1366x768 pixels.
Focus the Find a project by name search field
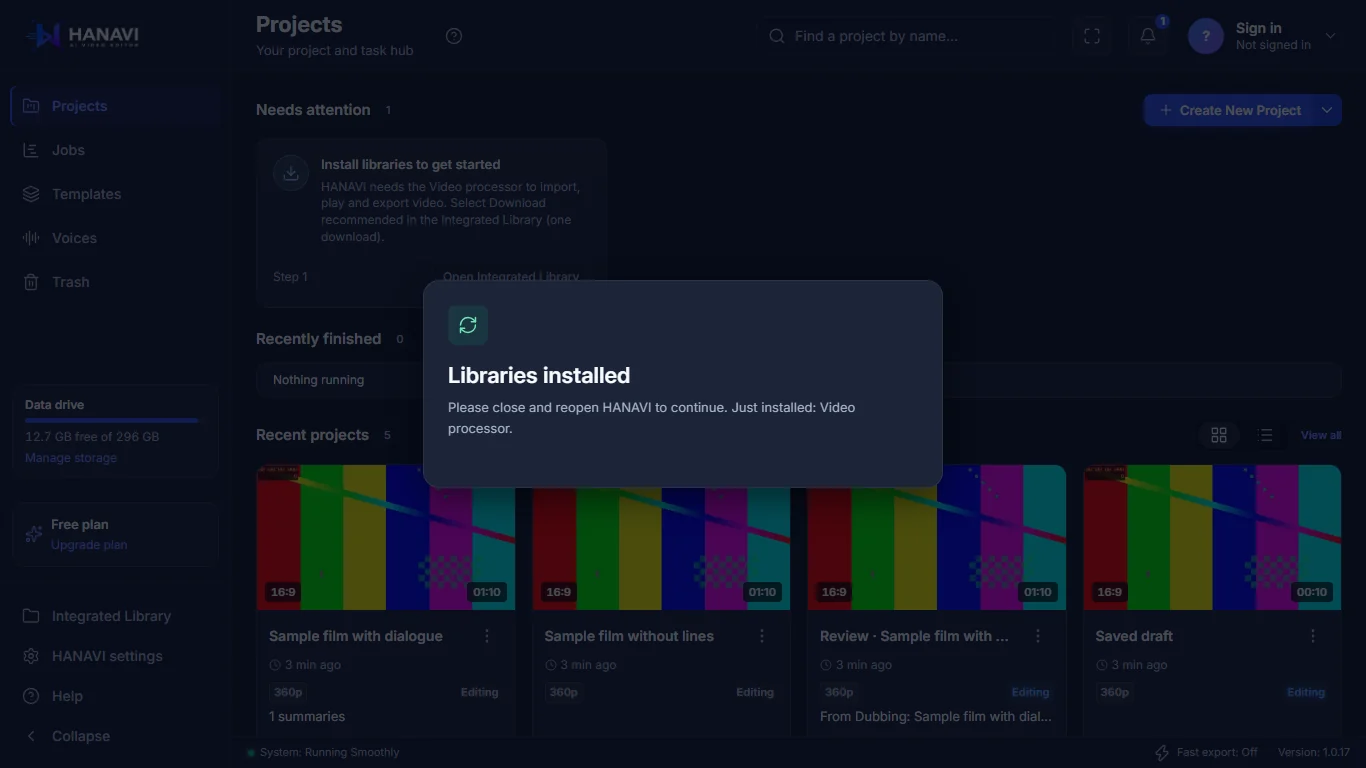[906, 36]
